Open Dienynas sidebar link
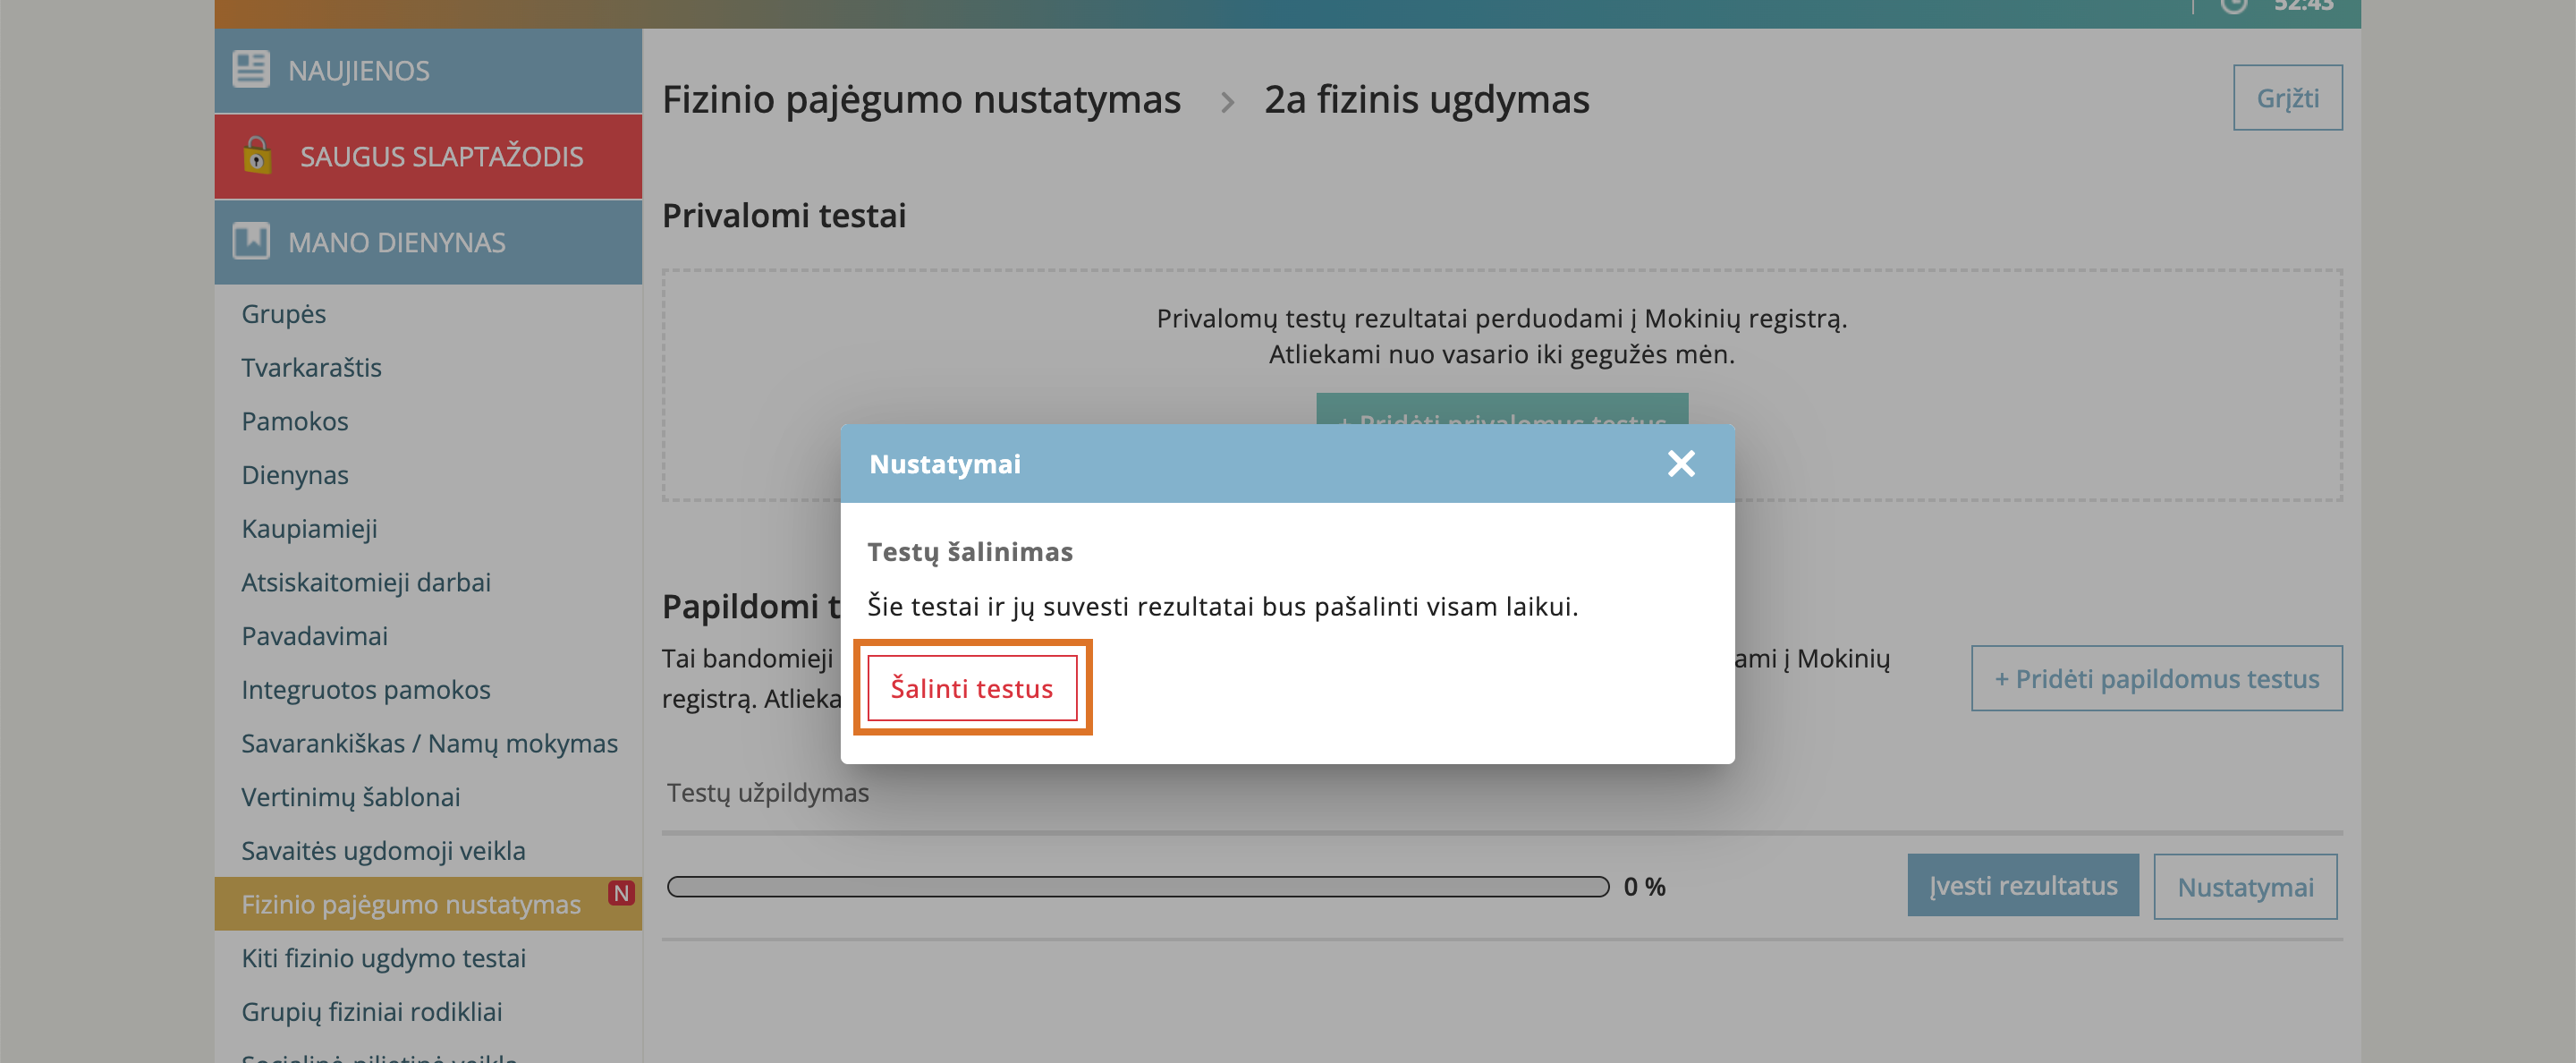 click(x=294, y=475)
